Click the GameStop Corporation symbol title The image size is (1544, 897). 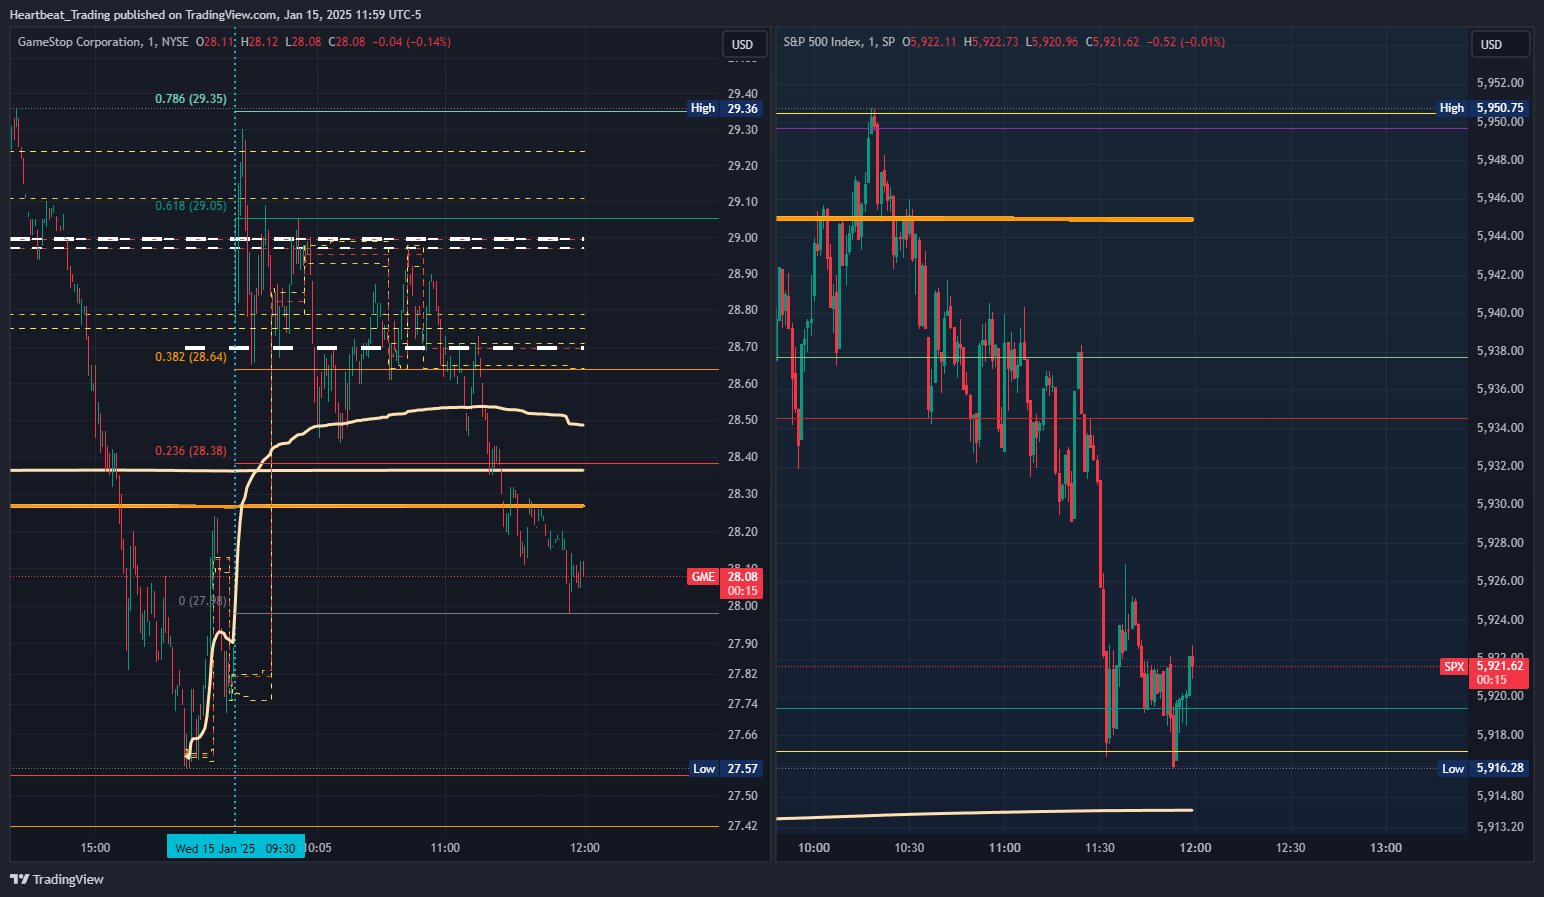pyautogui.click(x=79, y=42)
